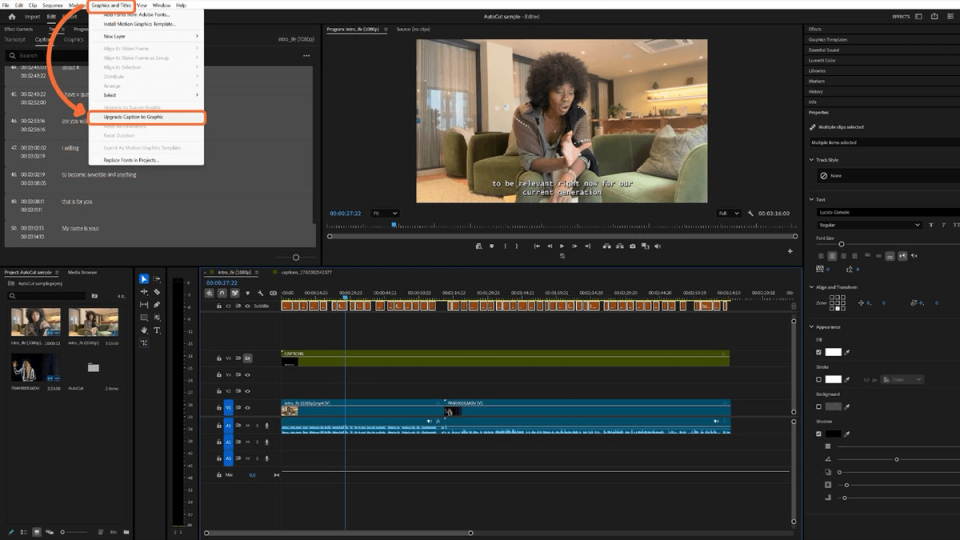960x540 pixels.
Task: Choose Install Motion Graphics Template
Action: (146, 24)
